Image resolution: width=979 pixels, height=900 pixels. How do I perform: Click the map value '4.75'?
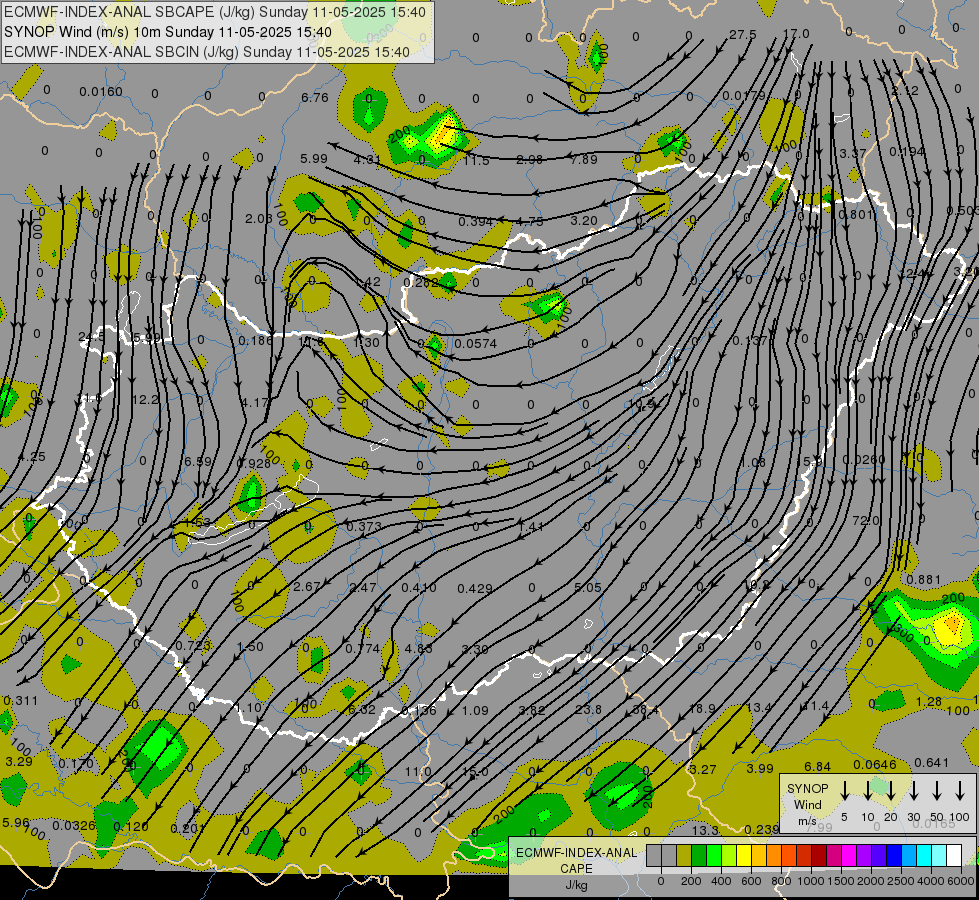pyautogui.click(x=529, y=221)
